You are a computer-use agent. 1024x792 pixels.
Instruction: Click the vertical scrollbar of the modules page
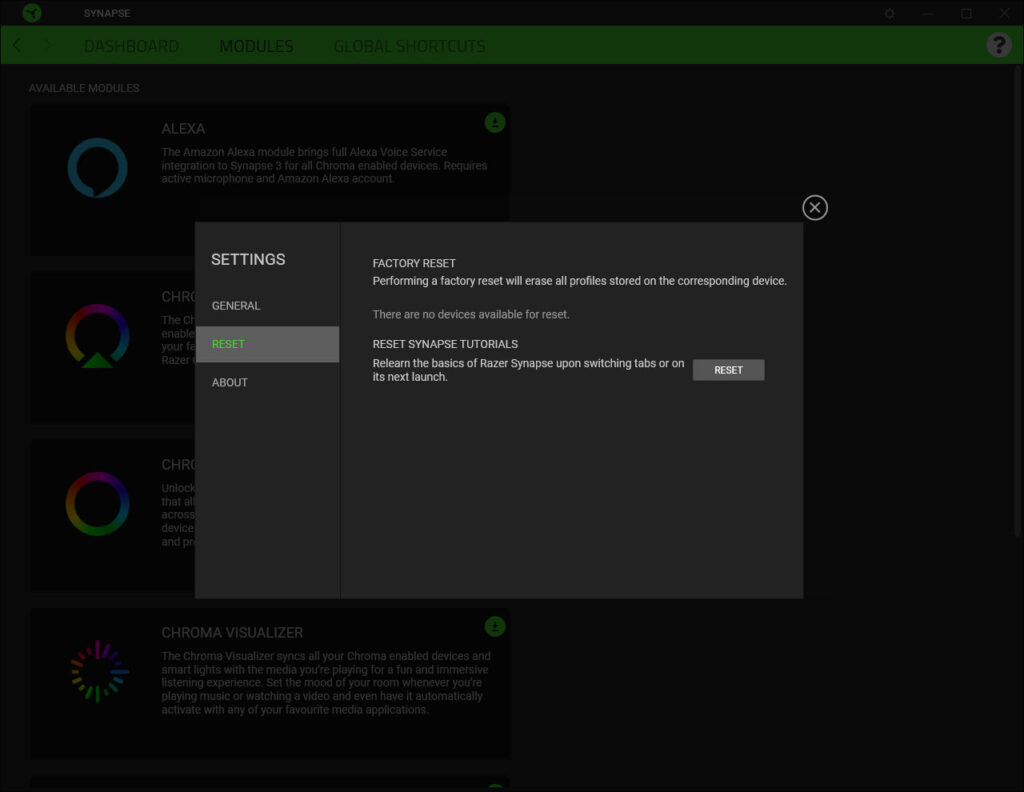coord(1017,300)
